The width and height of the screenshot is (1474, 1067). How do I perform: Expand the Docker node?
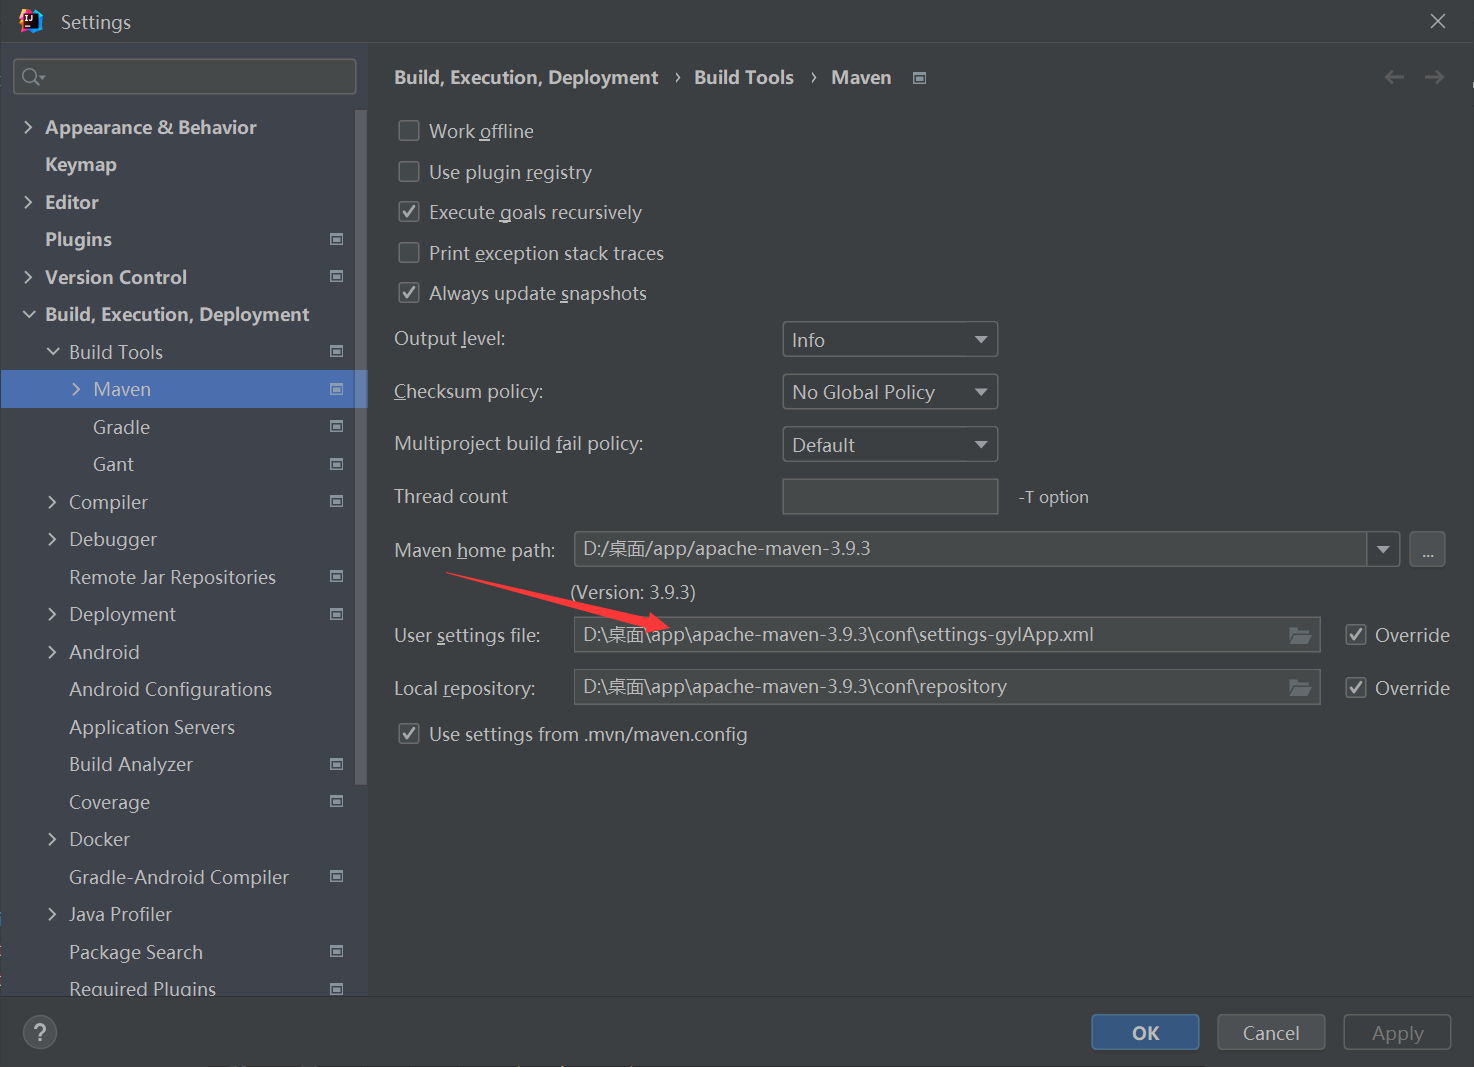pyautogui.click(x=52, y=839)
